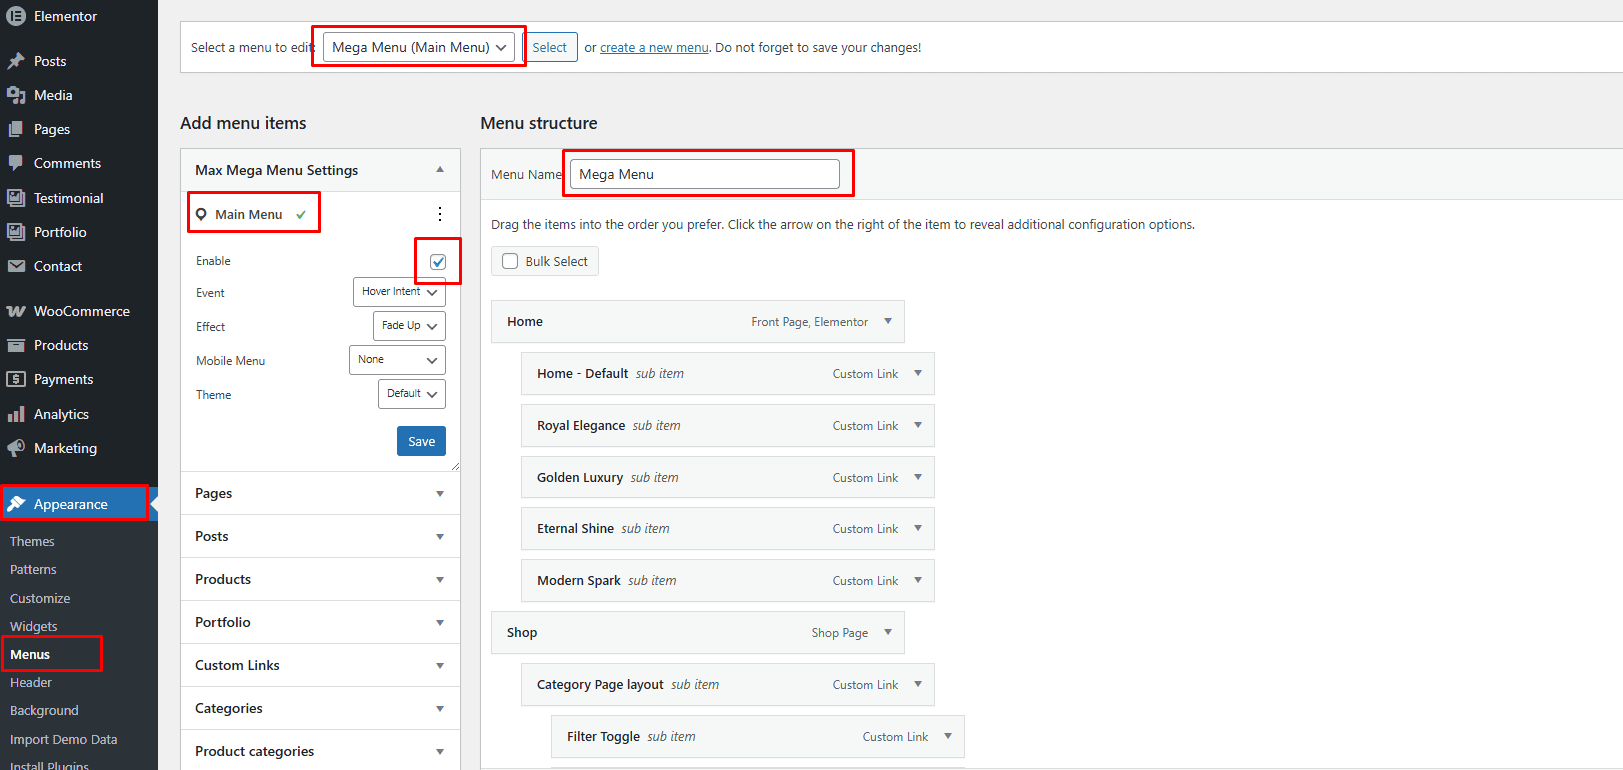Viewport: 1623px width, 770px height.
Task: Open Themes under Appearance
Action: (x=32, y=541)
